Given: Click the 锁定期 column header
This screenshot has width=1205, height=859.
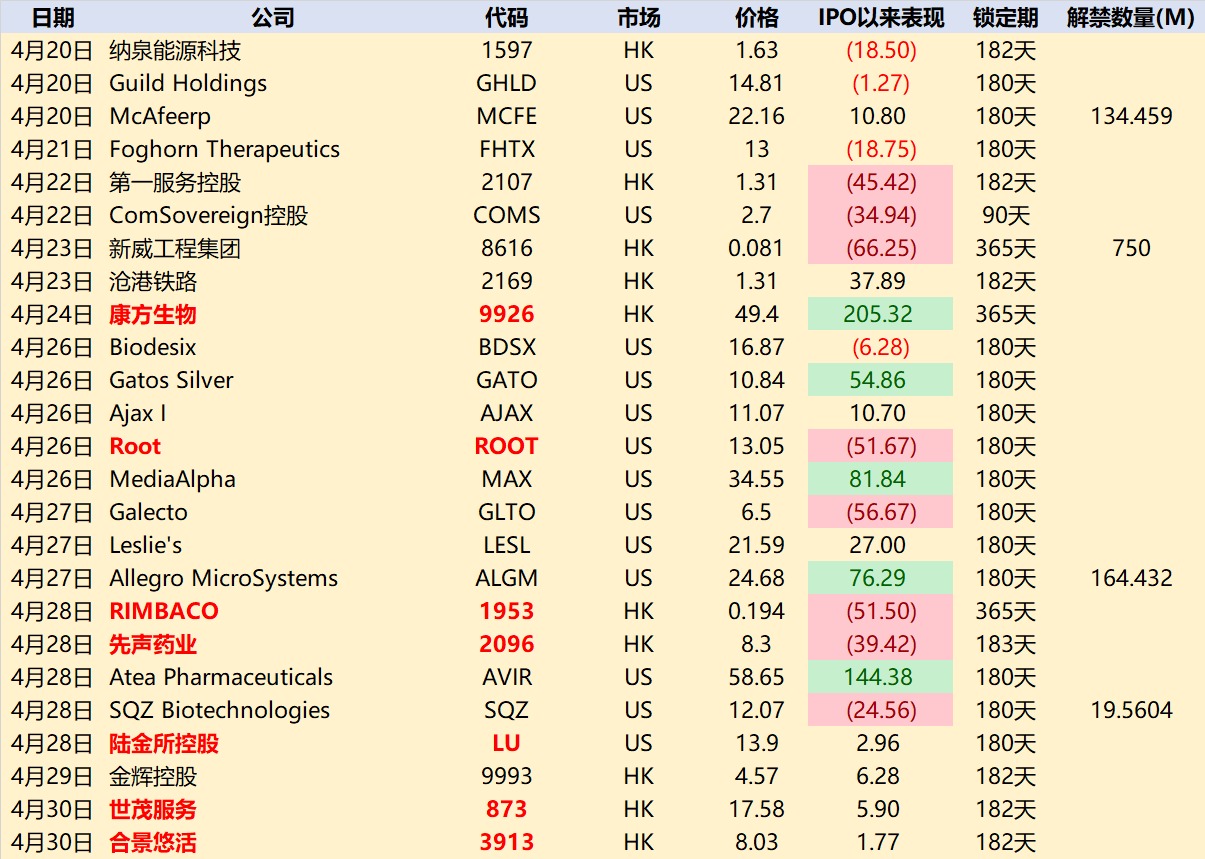Looking at the screenshot, I should tap(1005, 17).
